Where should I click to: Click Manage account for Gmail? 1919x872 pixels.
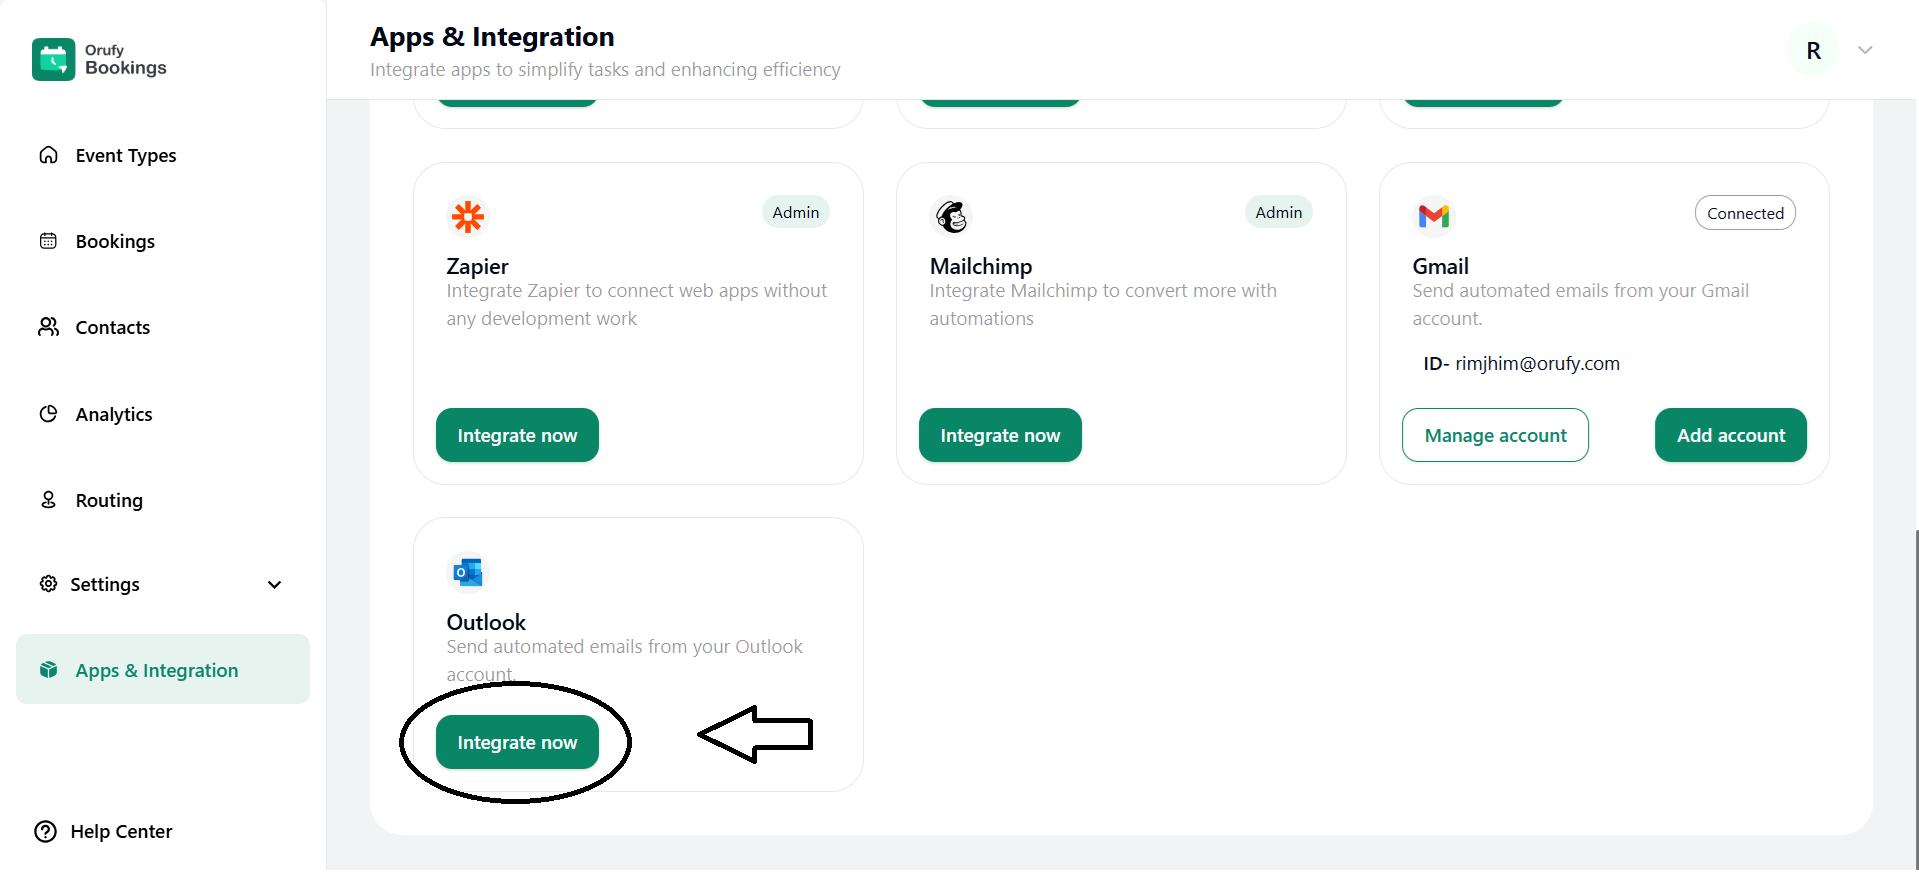click(x=1495, y=435)
